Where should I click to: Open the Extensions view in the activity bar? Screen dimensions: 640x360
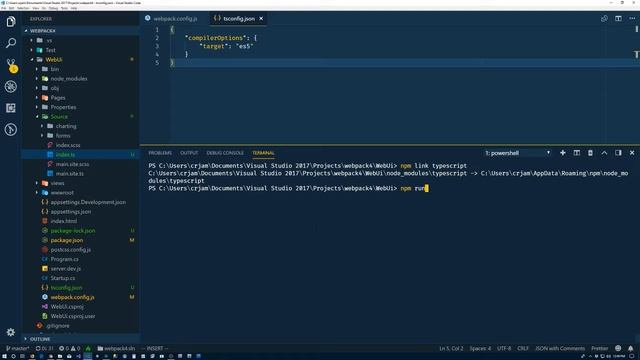pyautogui.click(x=11, y=108)
